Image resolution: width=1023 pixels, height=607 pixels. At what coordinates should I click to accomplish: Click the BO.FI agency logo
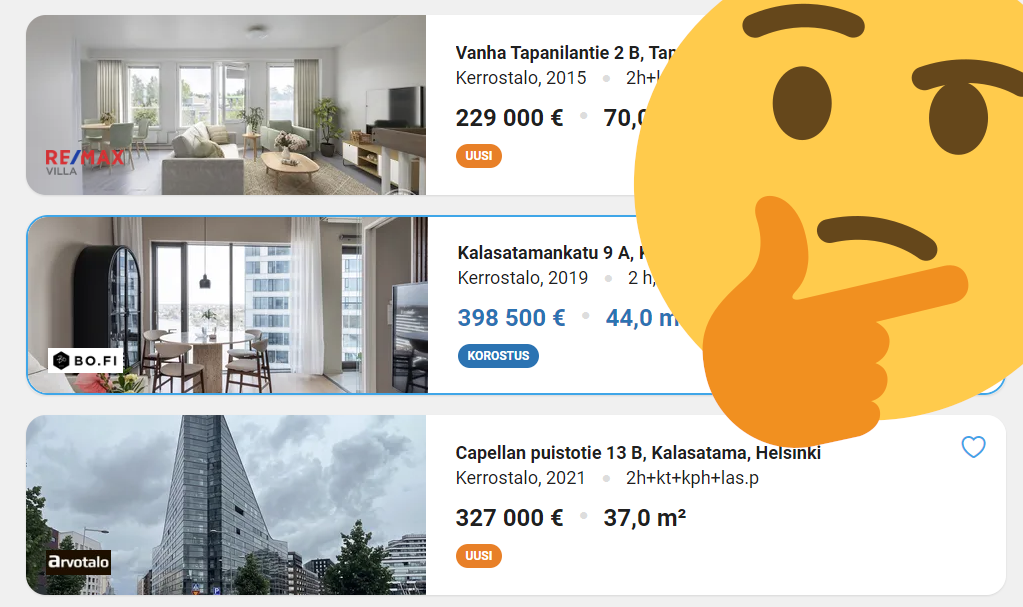[x=85, y=360]
